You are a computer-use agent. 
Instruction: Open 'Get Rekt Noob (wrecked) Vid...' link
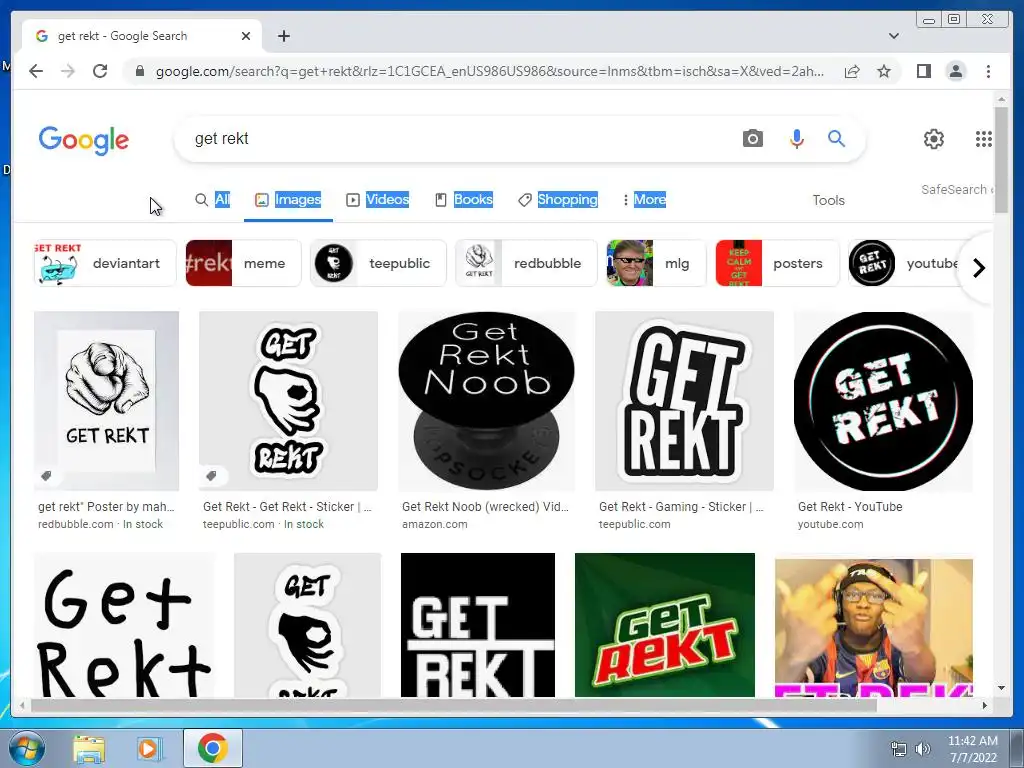[x=485, y=507]
